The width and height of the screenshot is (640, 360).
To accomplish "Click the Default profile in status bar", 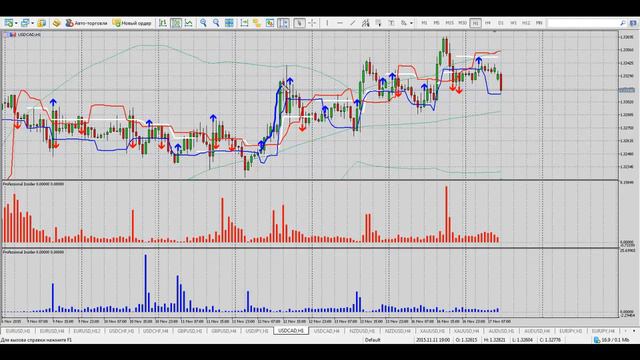I will pos(372,340).
